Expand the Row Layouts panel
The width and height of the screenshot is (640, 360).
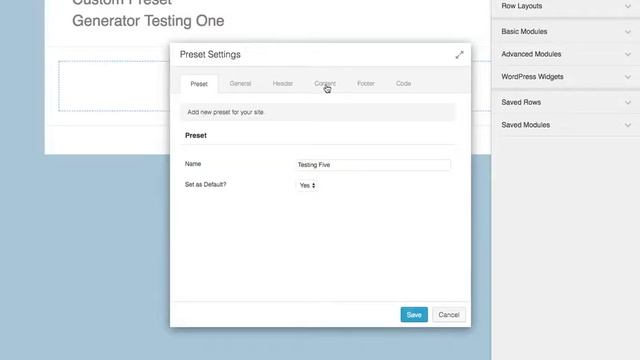point(566,7)
